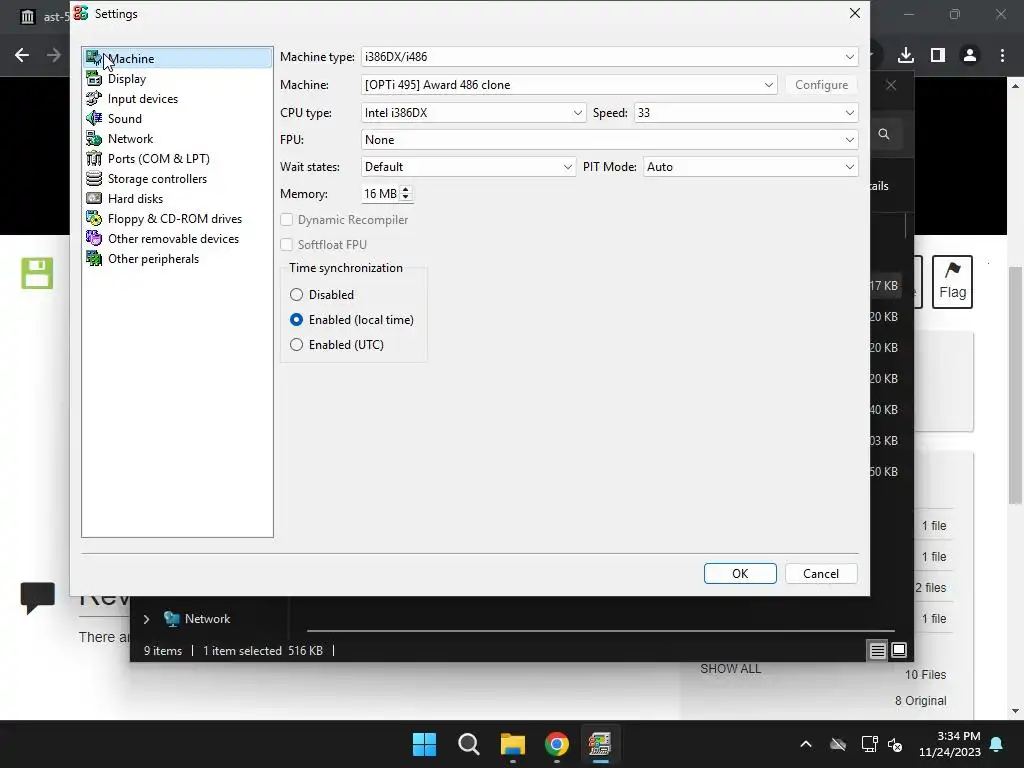Click the Ports (COM & LPT) icon
Viewport: 1024px width, 768px height.
pyautogui.click(x=94, y=159)
